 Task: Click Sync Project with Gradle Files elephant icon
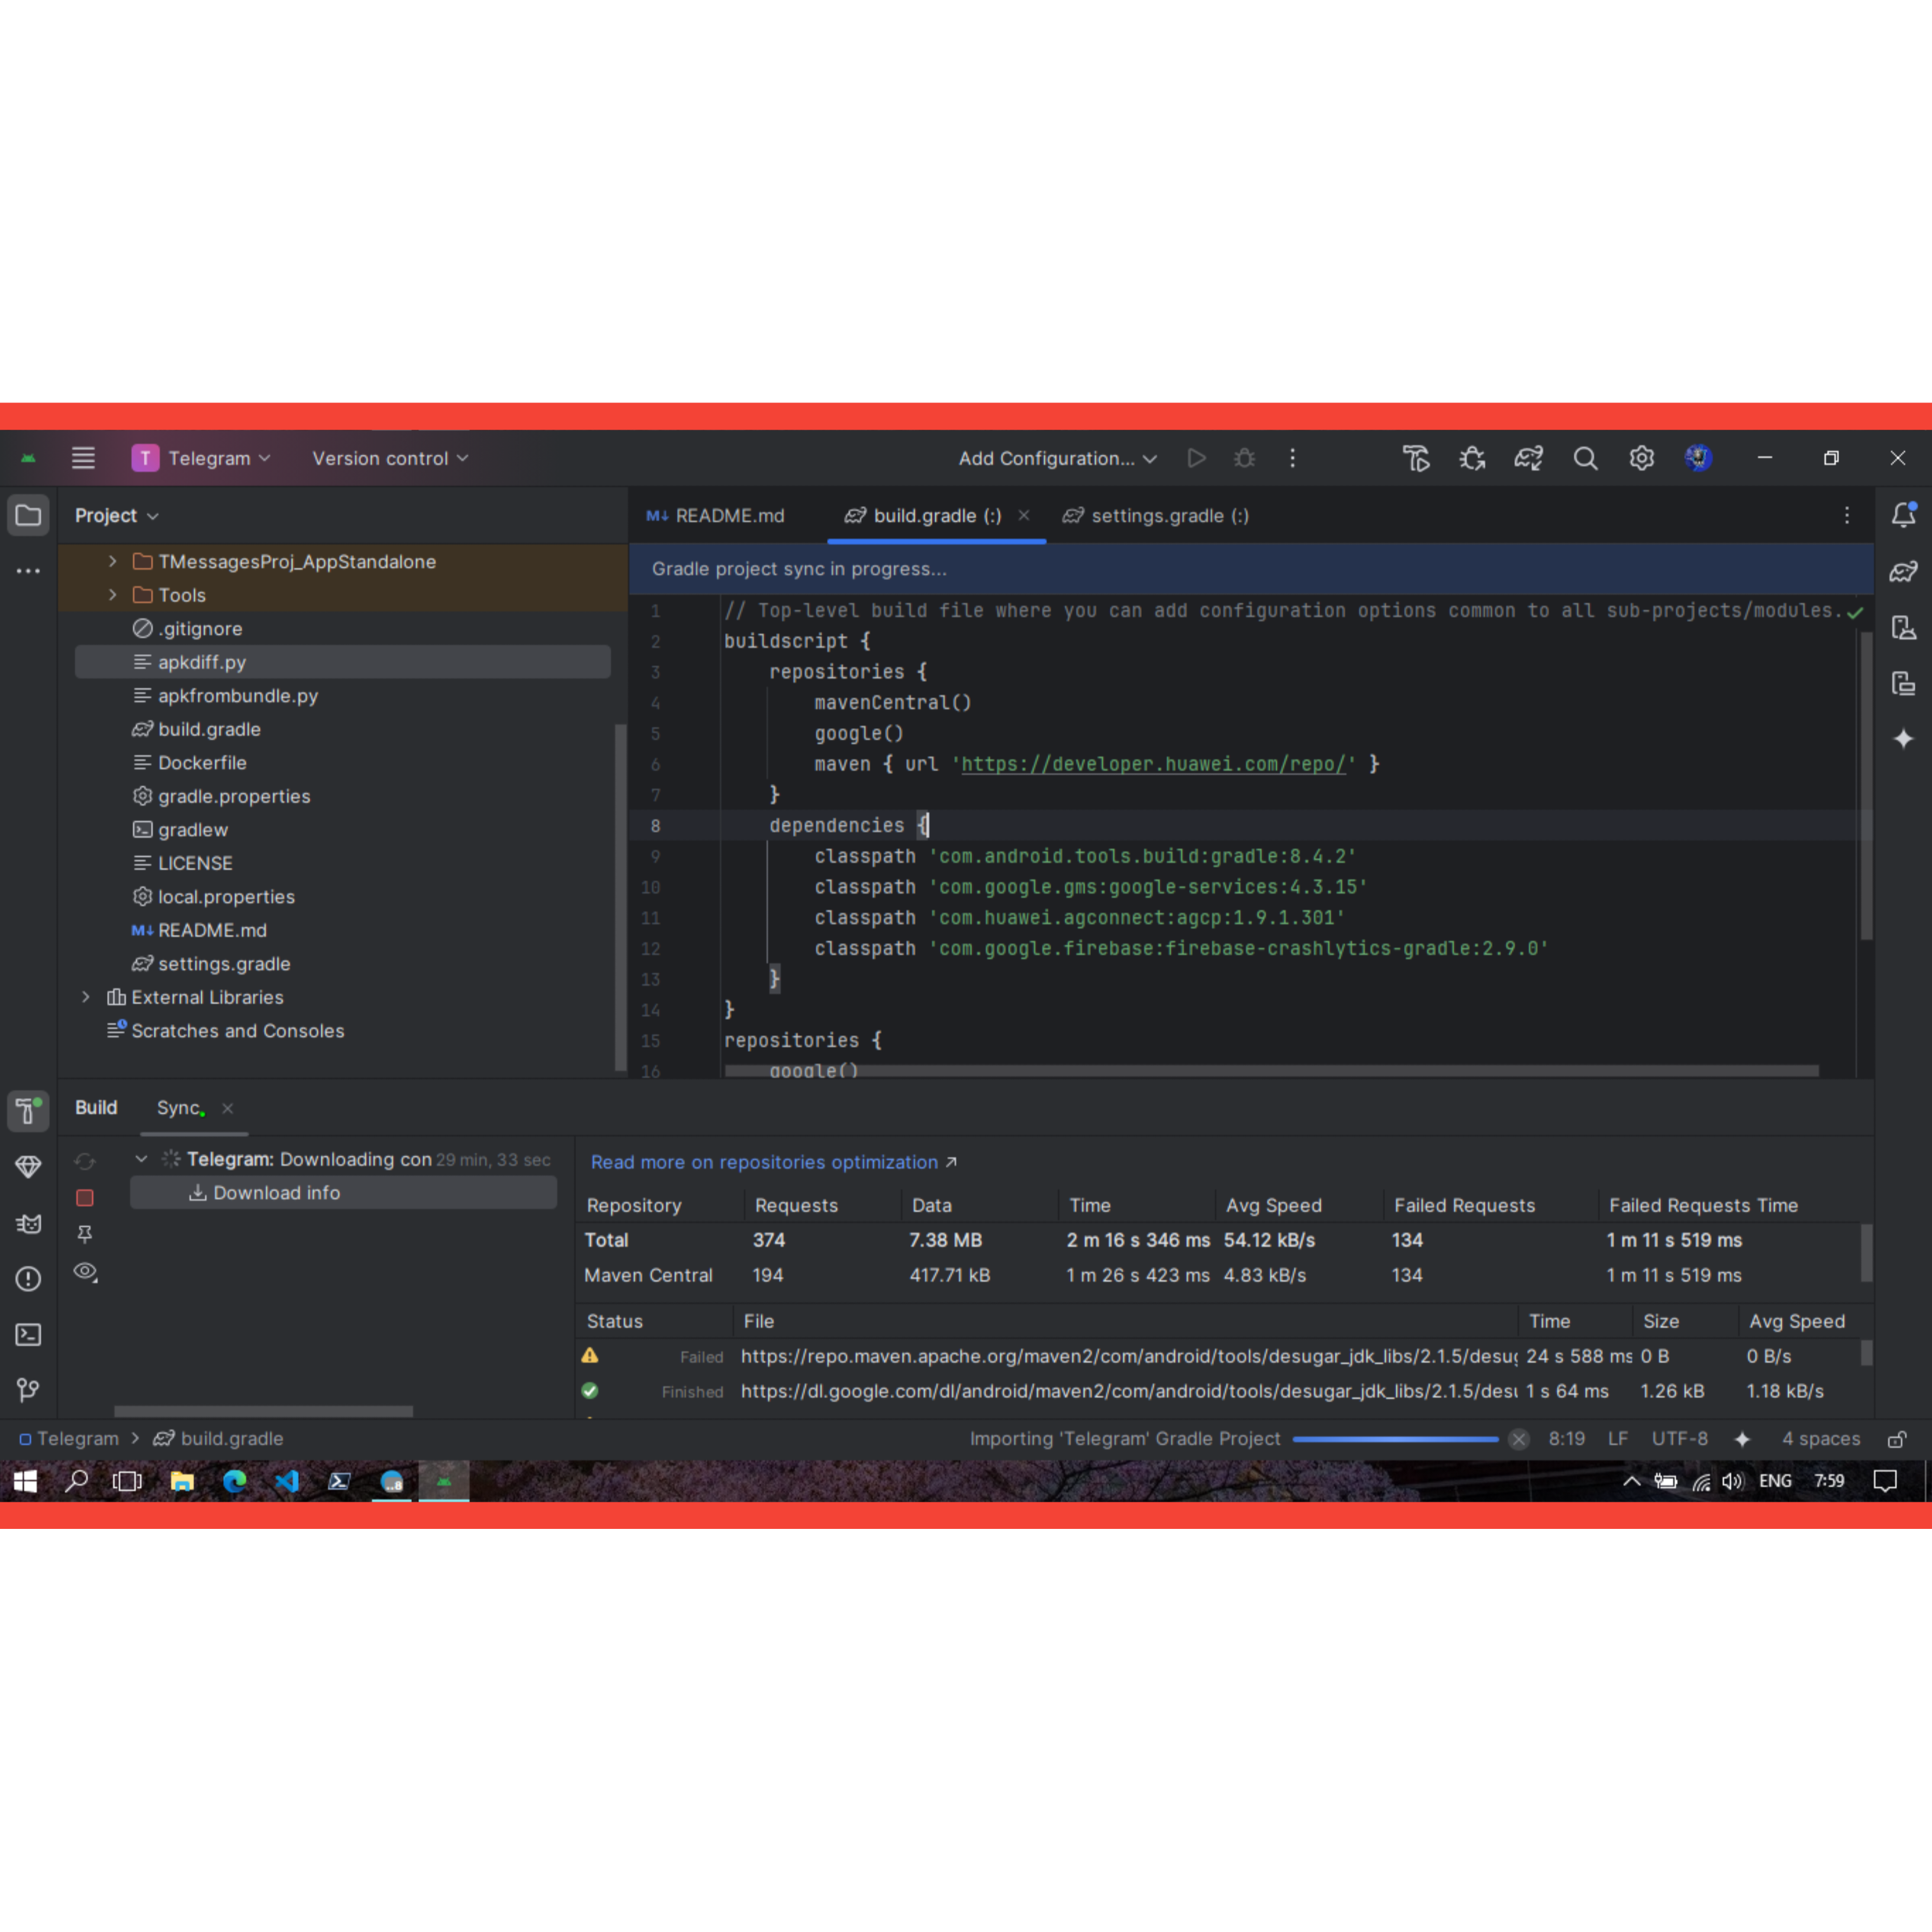coord(1529,458)
